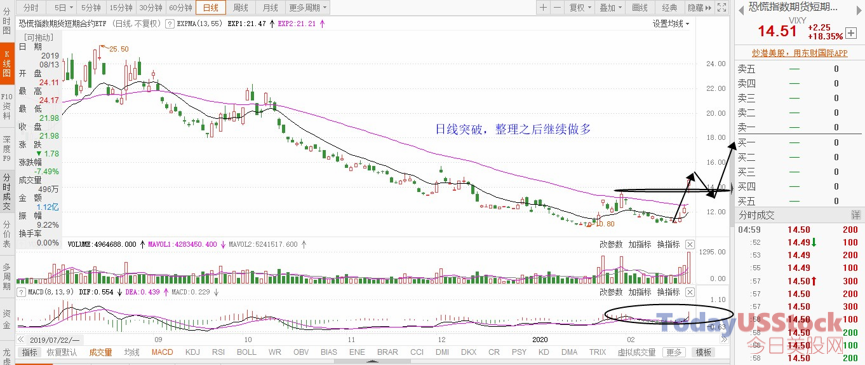865x365 pixels.
Task: Open the MACD help question-mark icon
Action: pos(22,291)
